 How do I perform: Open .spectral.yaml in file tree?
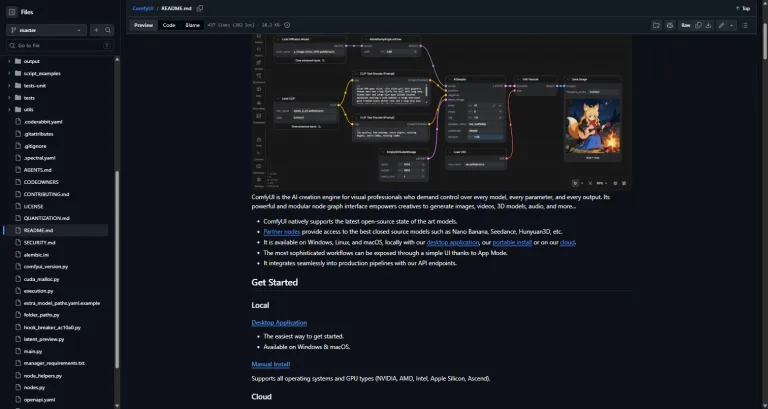point(40,158)
